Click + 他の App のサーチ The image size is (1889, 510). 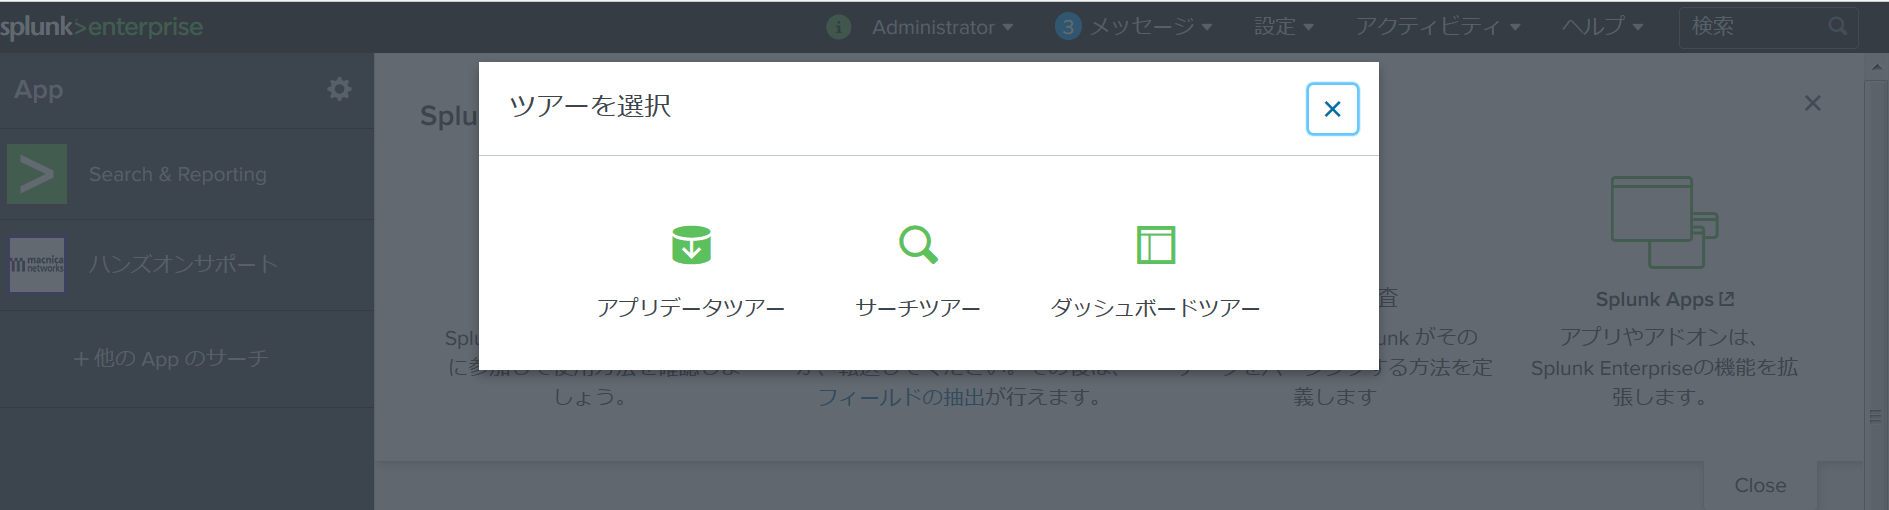(x=171, y=358)
